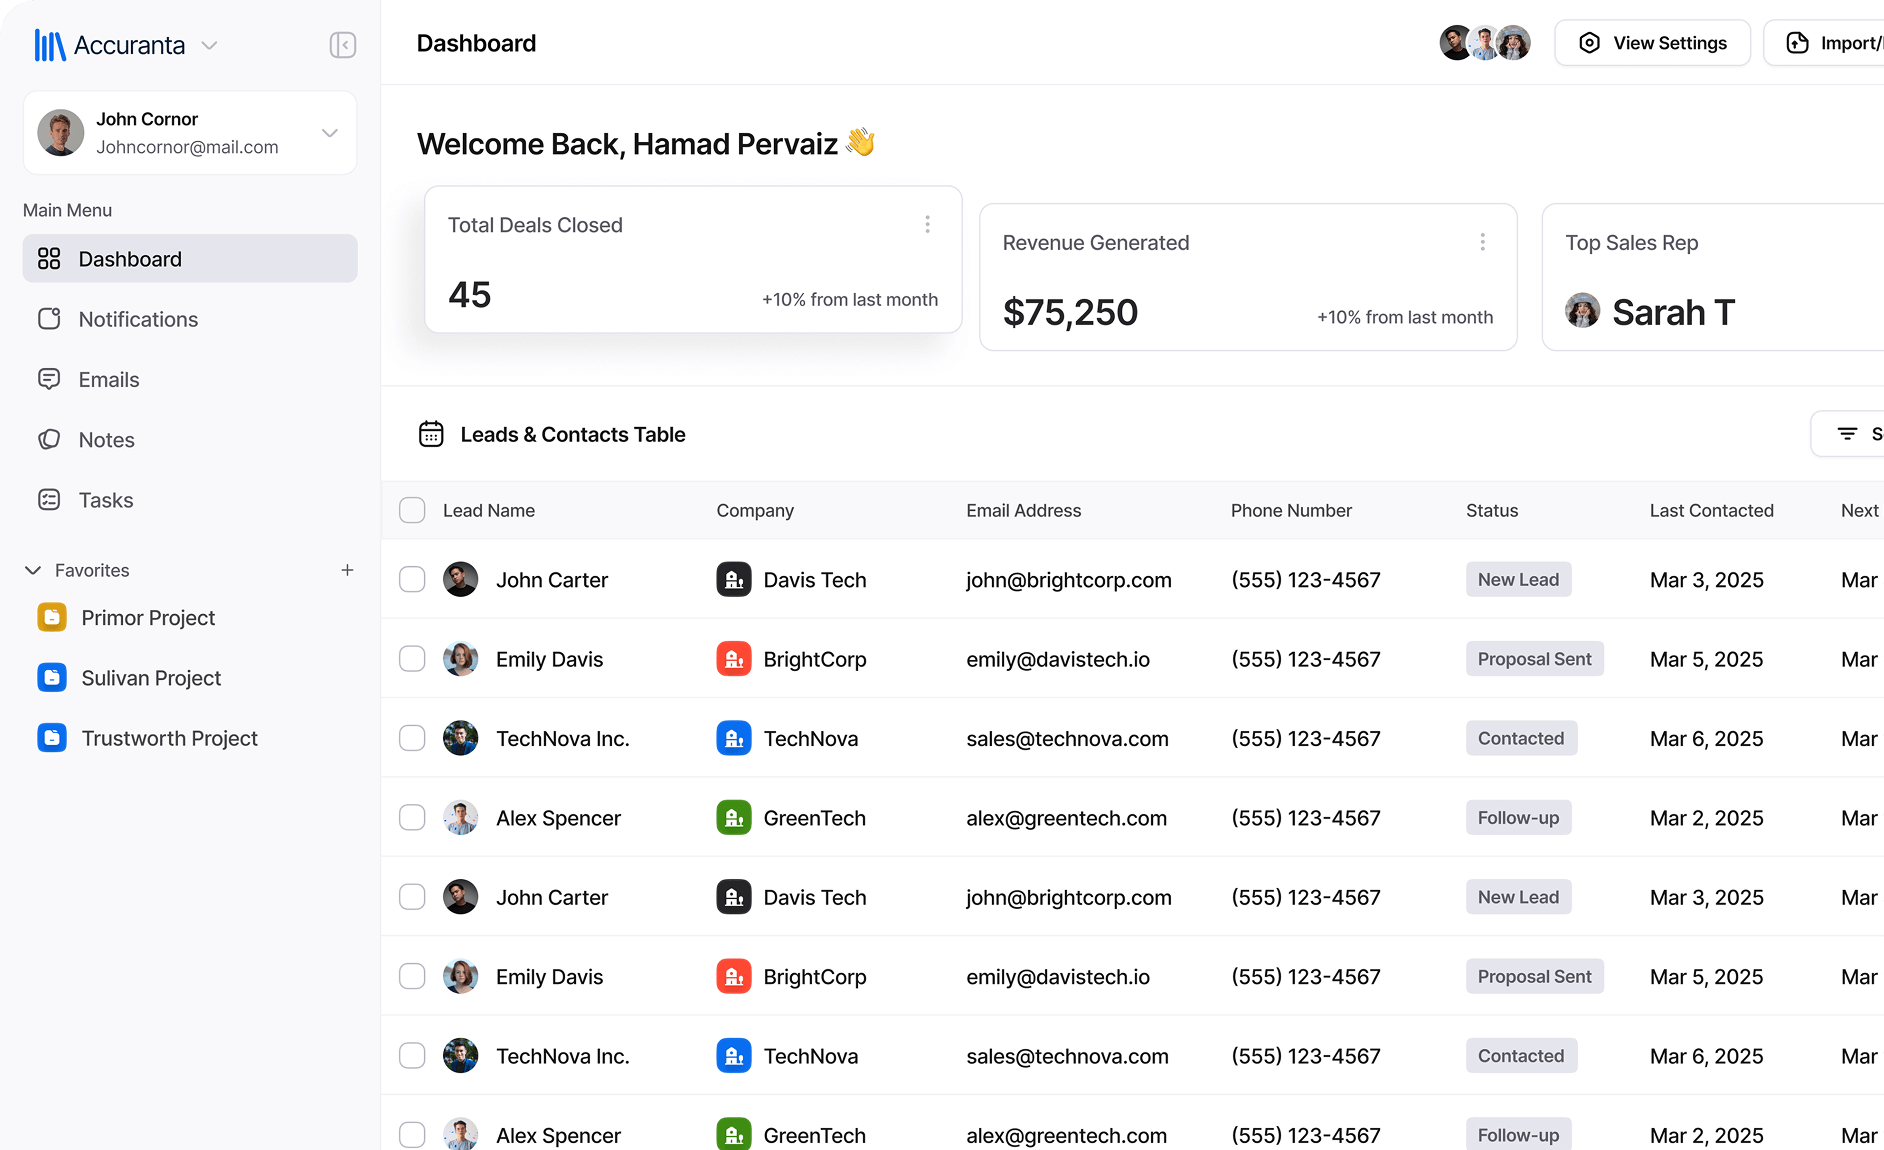Go to Notifications in the main menu
The width and height of the screenshot is (1884, 1150).
click(x=138, y=319)
